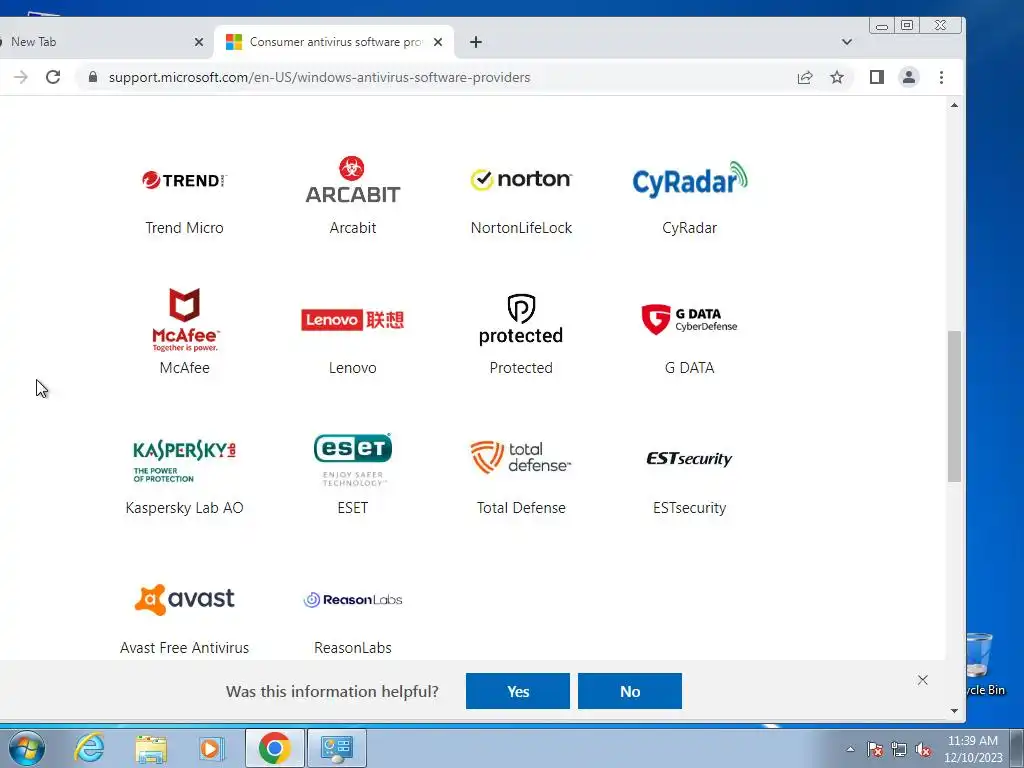Open the G DATA CyberDefense logo
The width and height of the screenshot is (1024, 768).
click(x=690, y=319)
